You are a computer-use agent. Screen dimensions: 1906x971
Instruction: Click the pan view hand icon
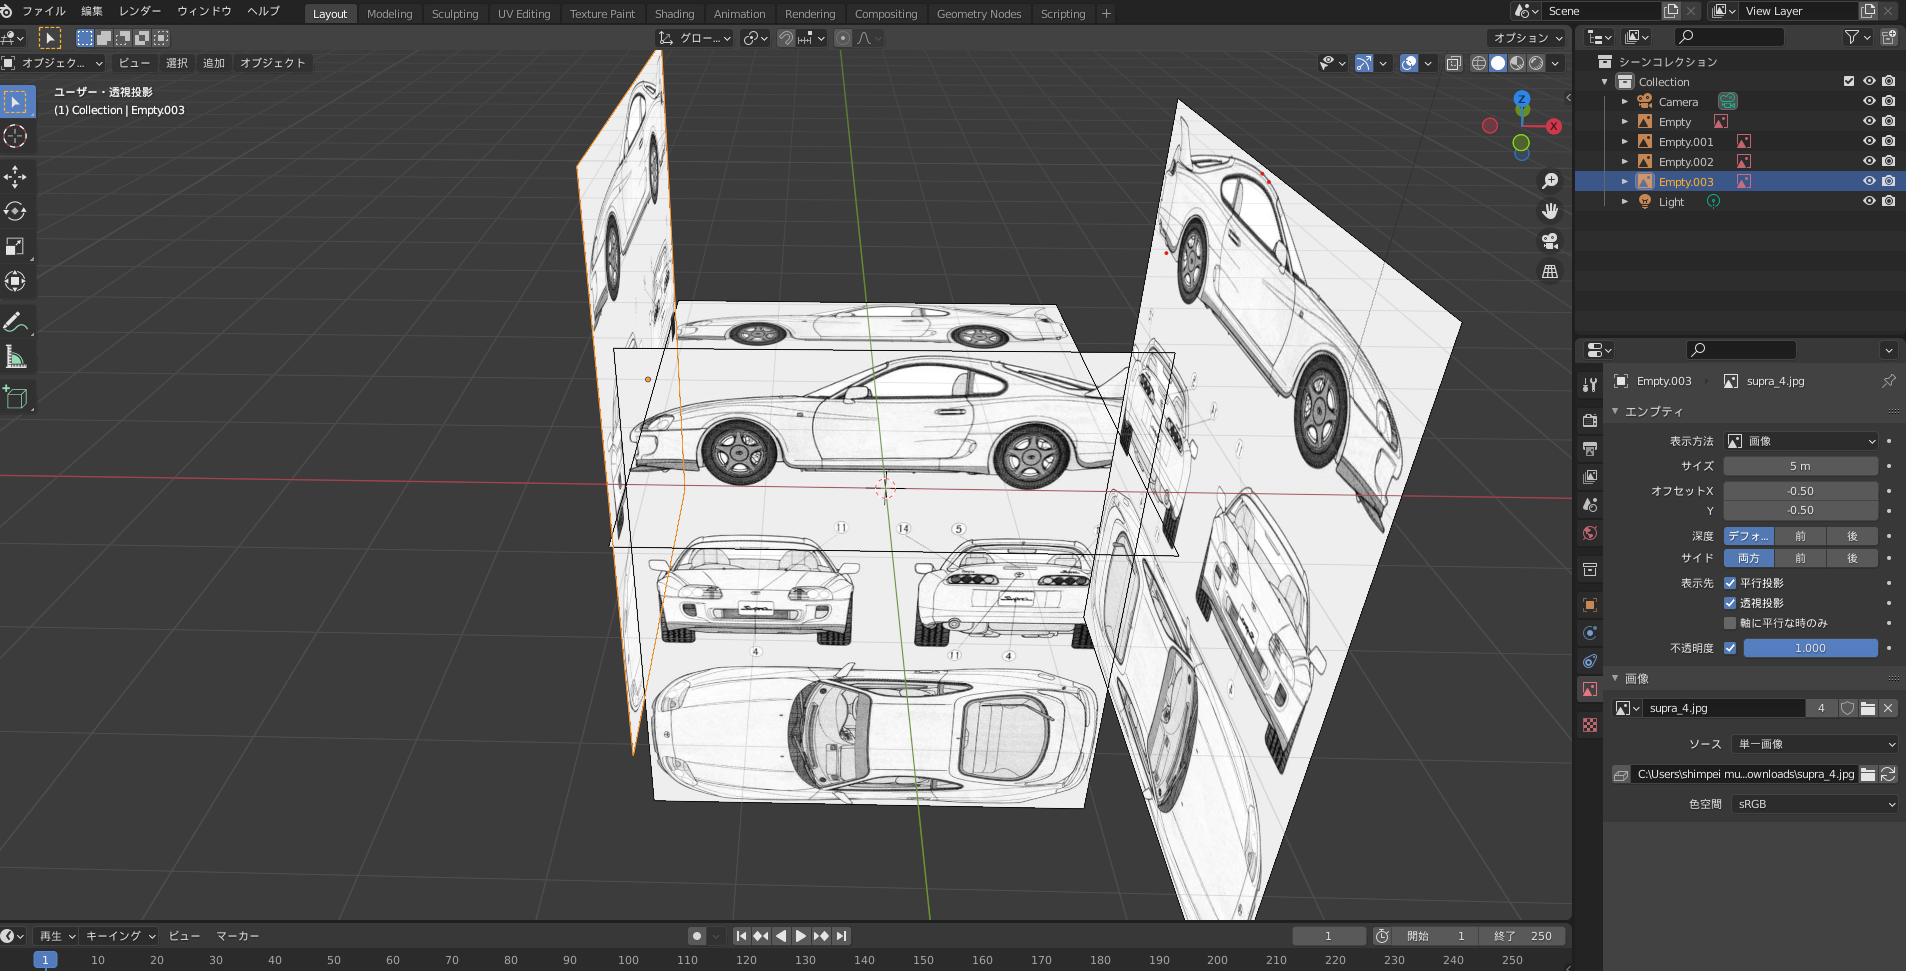click(x=1550, y=211)
